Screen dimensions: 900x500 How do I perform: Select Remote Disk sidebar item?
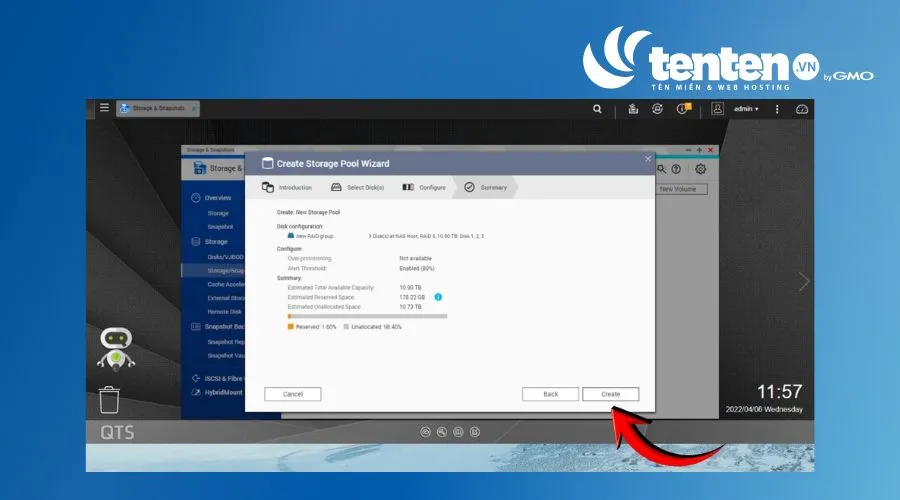[x=224, y=312]
